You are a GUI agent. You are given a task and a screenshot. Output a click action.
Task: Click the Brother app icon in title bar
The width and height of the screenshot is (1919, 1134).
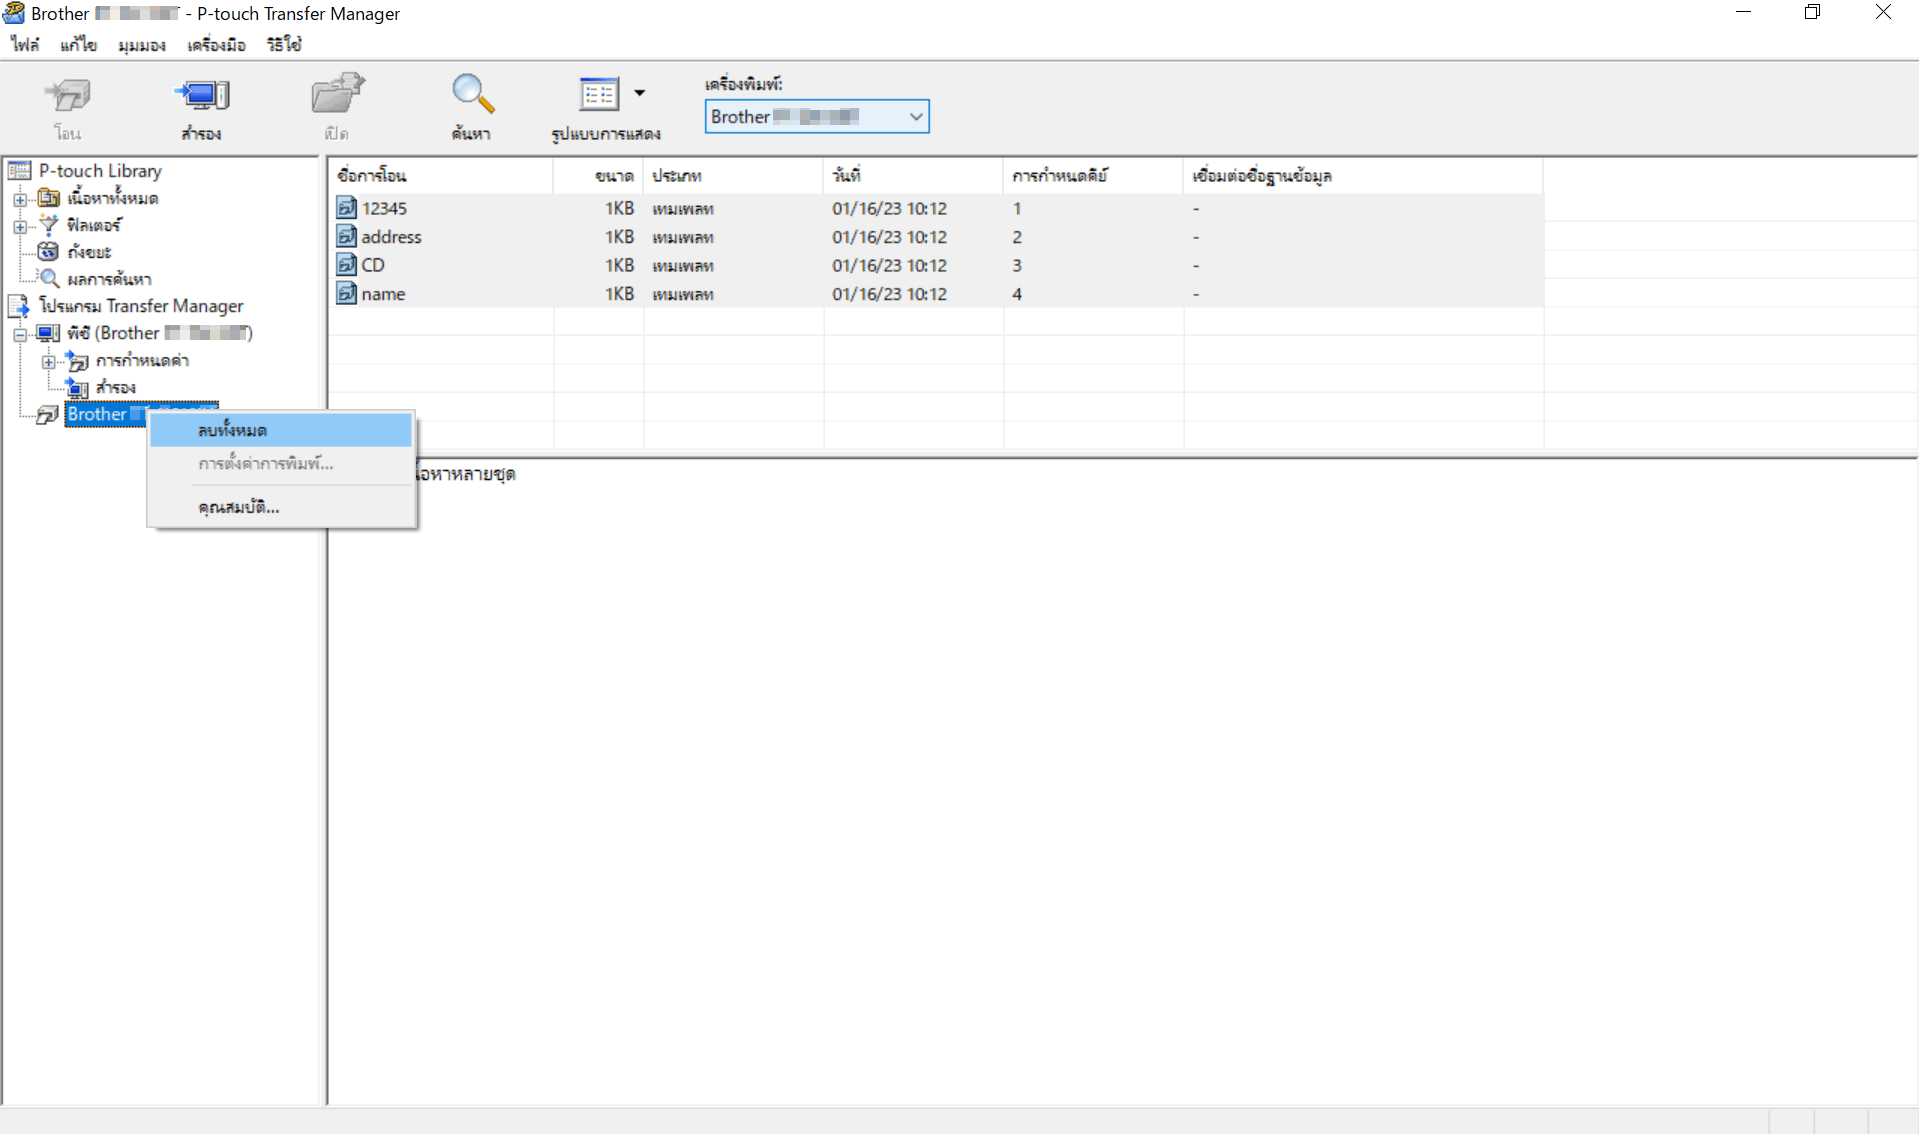coord(14,13)
